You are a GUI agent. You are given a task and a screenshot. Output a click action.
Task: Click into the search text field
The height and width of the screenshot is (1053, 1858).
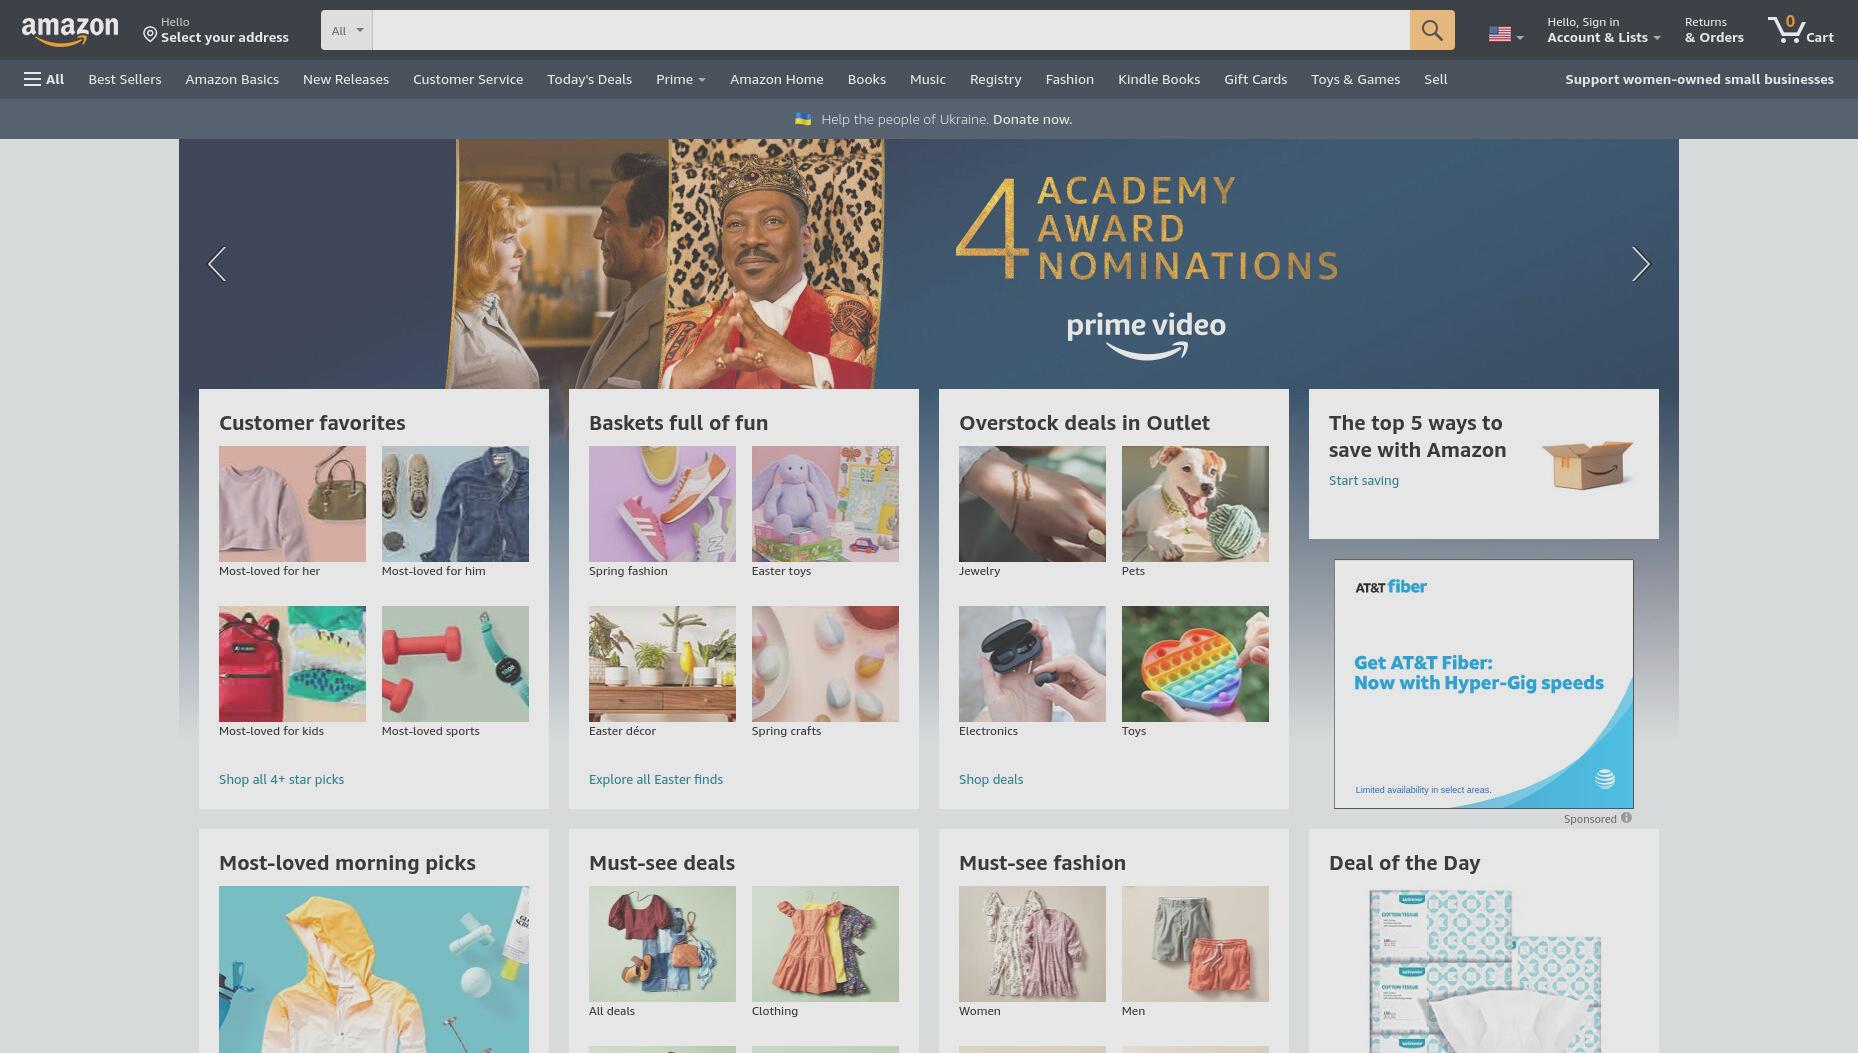[891, 30]
